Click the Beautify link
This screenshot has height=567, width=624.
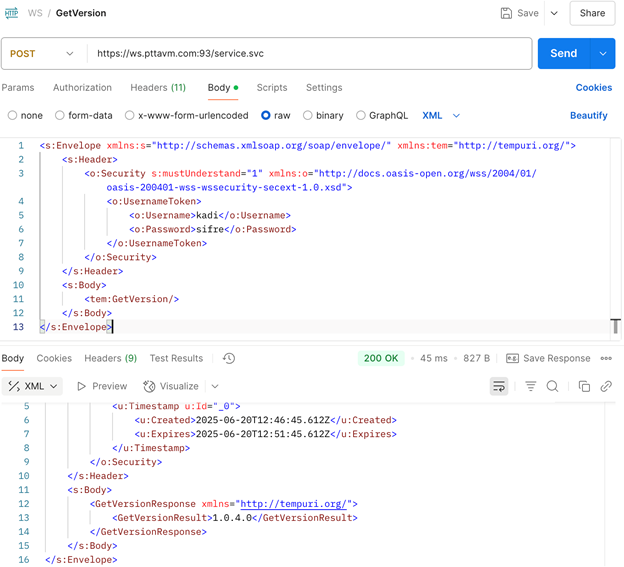[x=588, y=115]
